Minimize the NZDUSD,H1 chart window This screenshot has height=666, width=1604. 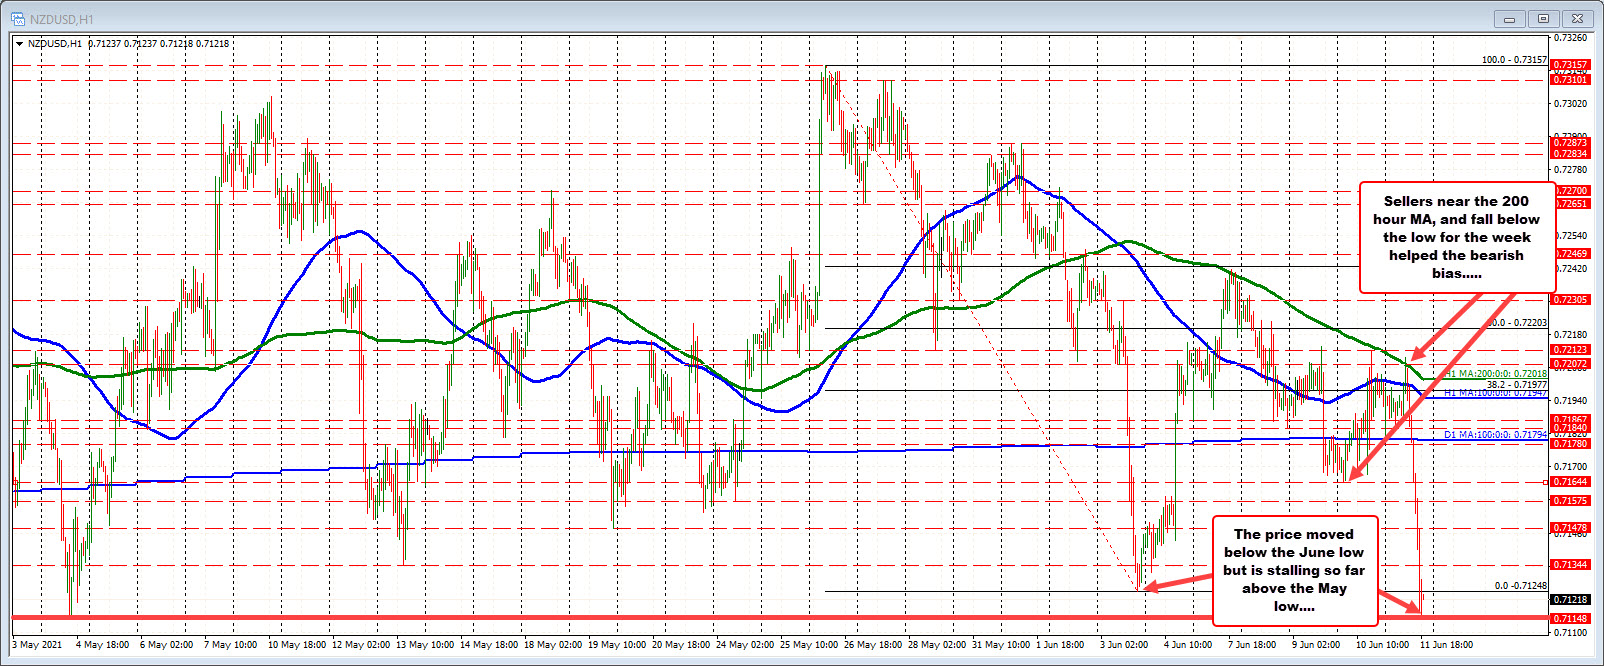[x=1509, y=19]
